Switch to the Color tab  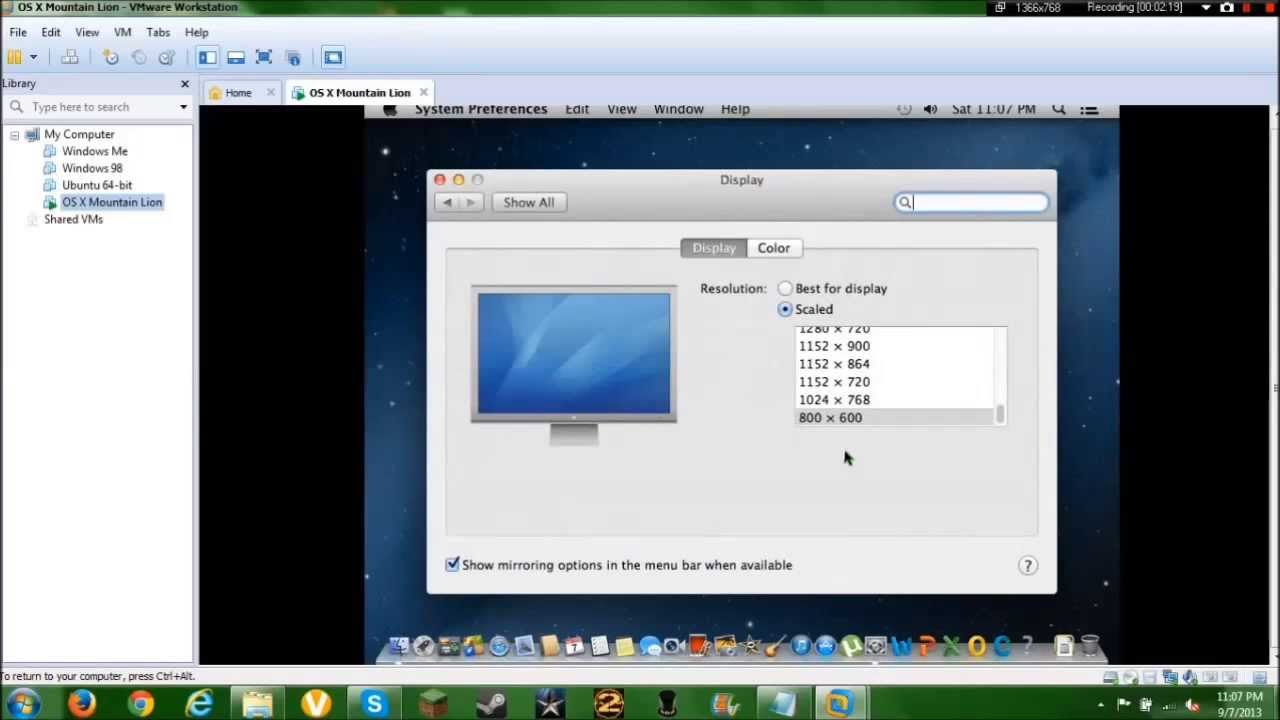tap(773, 248)
